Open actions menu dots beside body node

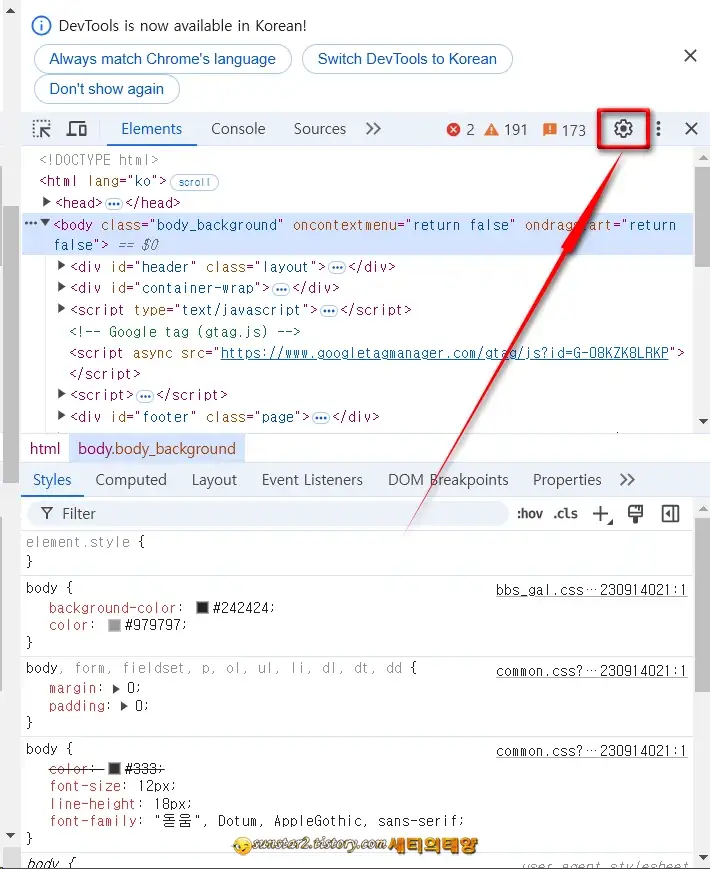pos(31,223)
